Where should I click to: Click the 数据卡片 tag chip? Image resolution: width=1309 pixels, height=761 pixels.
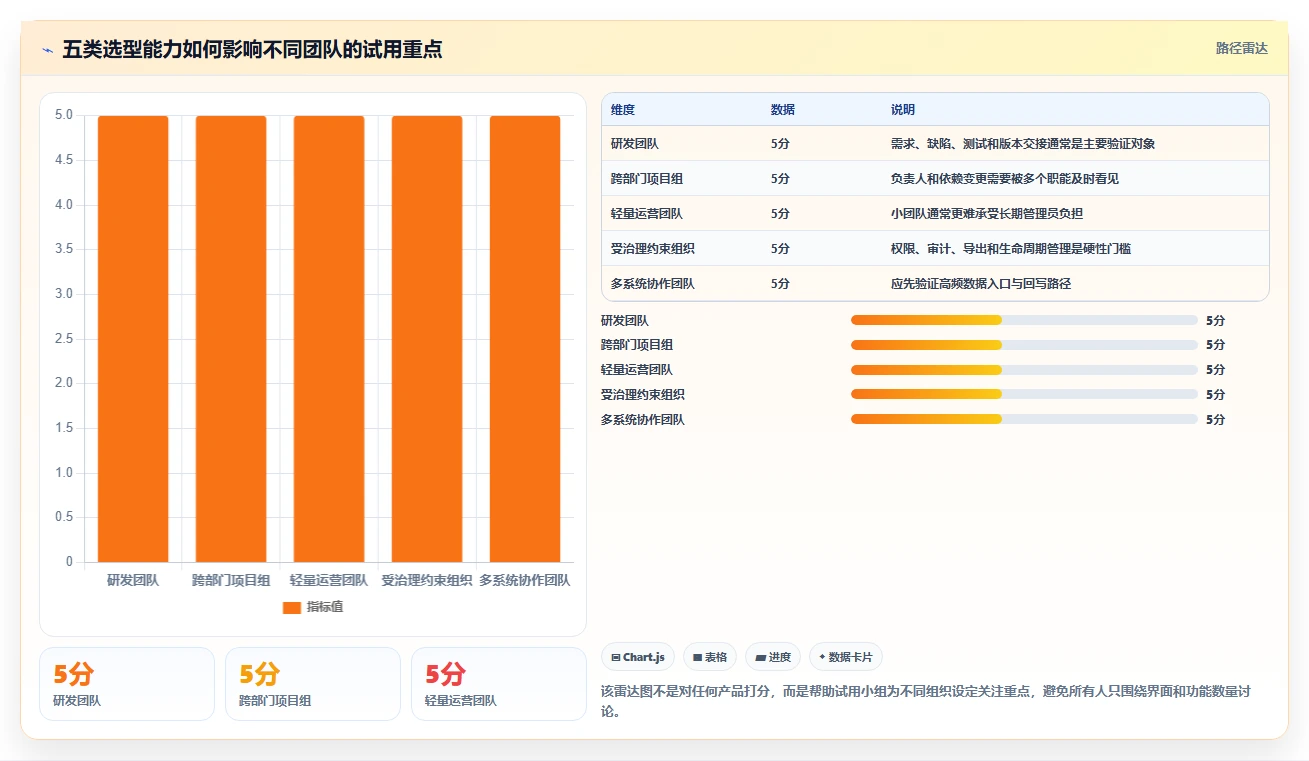[846, 657]
